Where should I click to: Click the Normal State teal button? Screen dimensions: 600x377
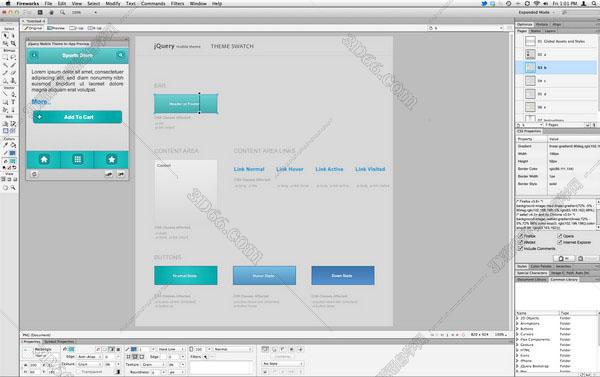click(x=186, y=276)
